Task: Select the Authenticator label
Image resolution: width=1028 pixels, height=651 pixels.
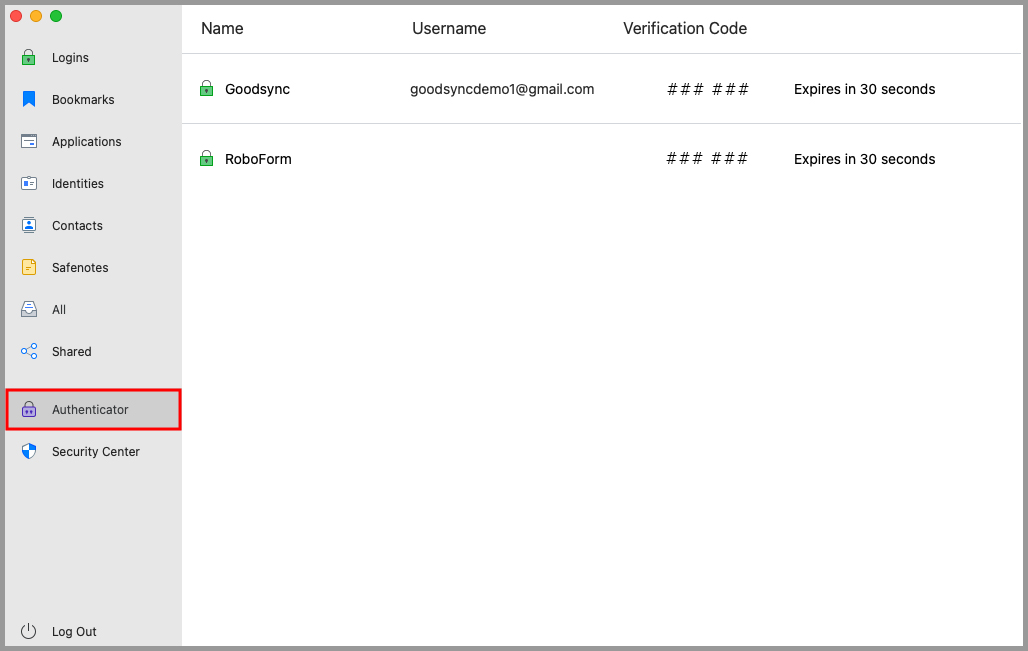Action: pos(90,410)
